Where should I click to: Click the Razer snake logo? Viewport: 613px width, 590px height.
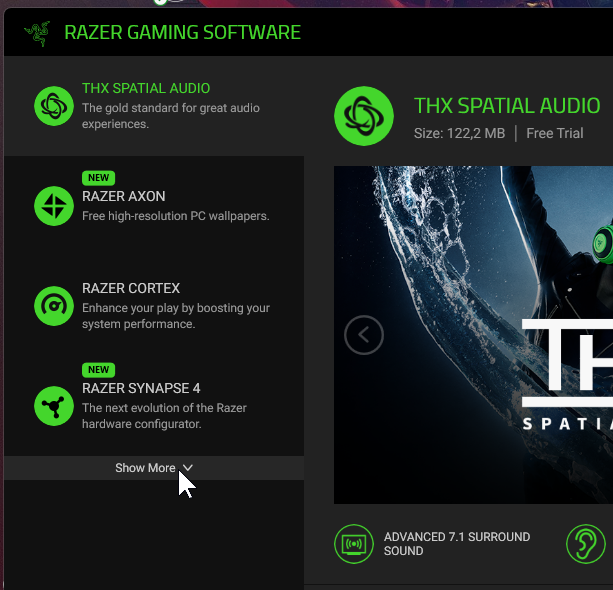[38, 33]
